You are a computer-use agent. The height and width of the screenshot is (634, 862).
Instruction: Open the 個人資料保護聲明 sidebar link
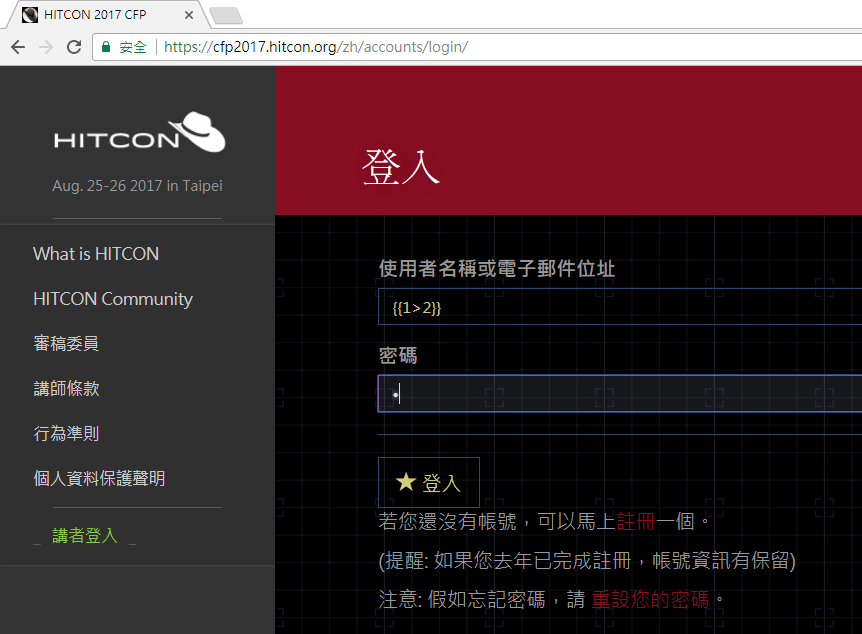[x=99, y=478]
